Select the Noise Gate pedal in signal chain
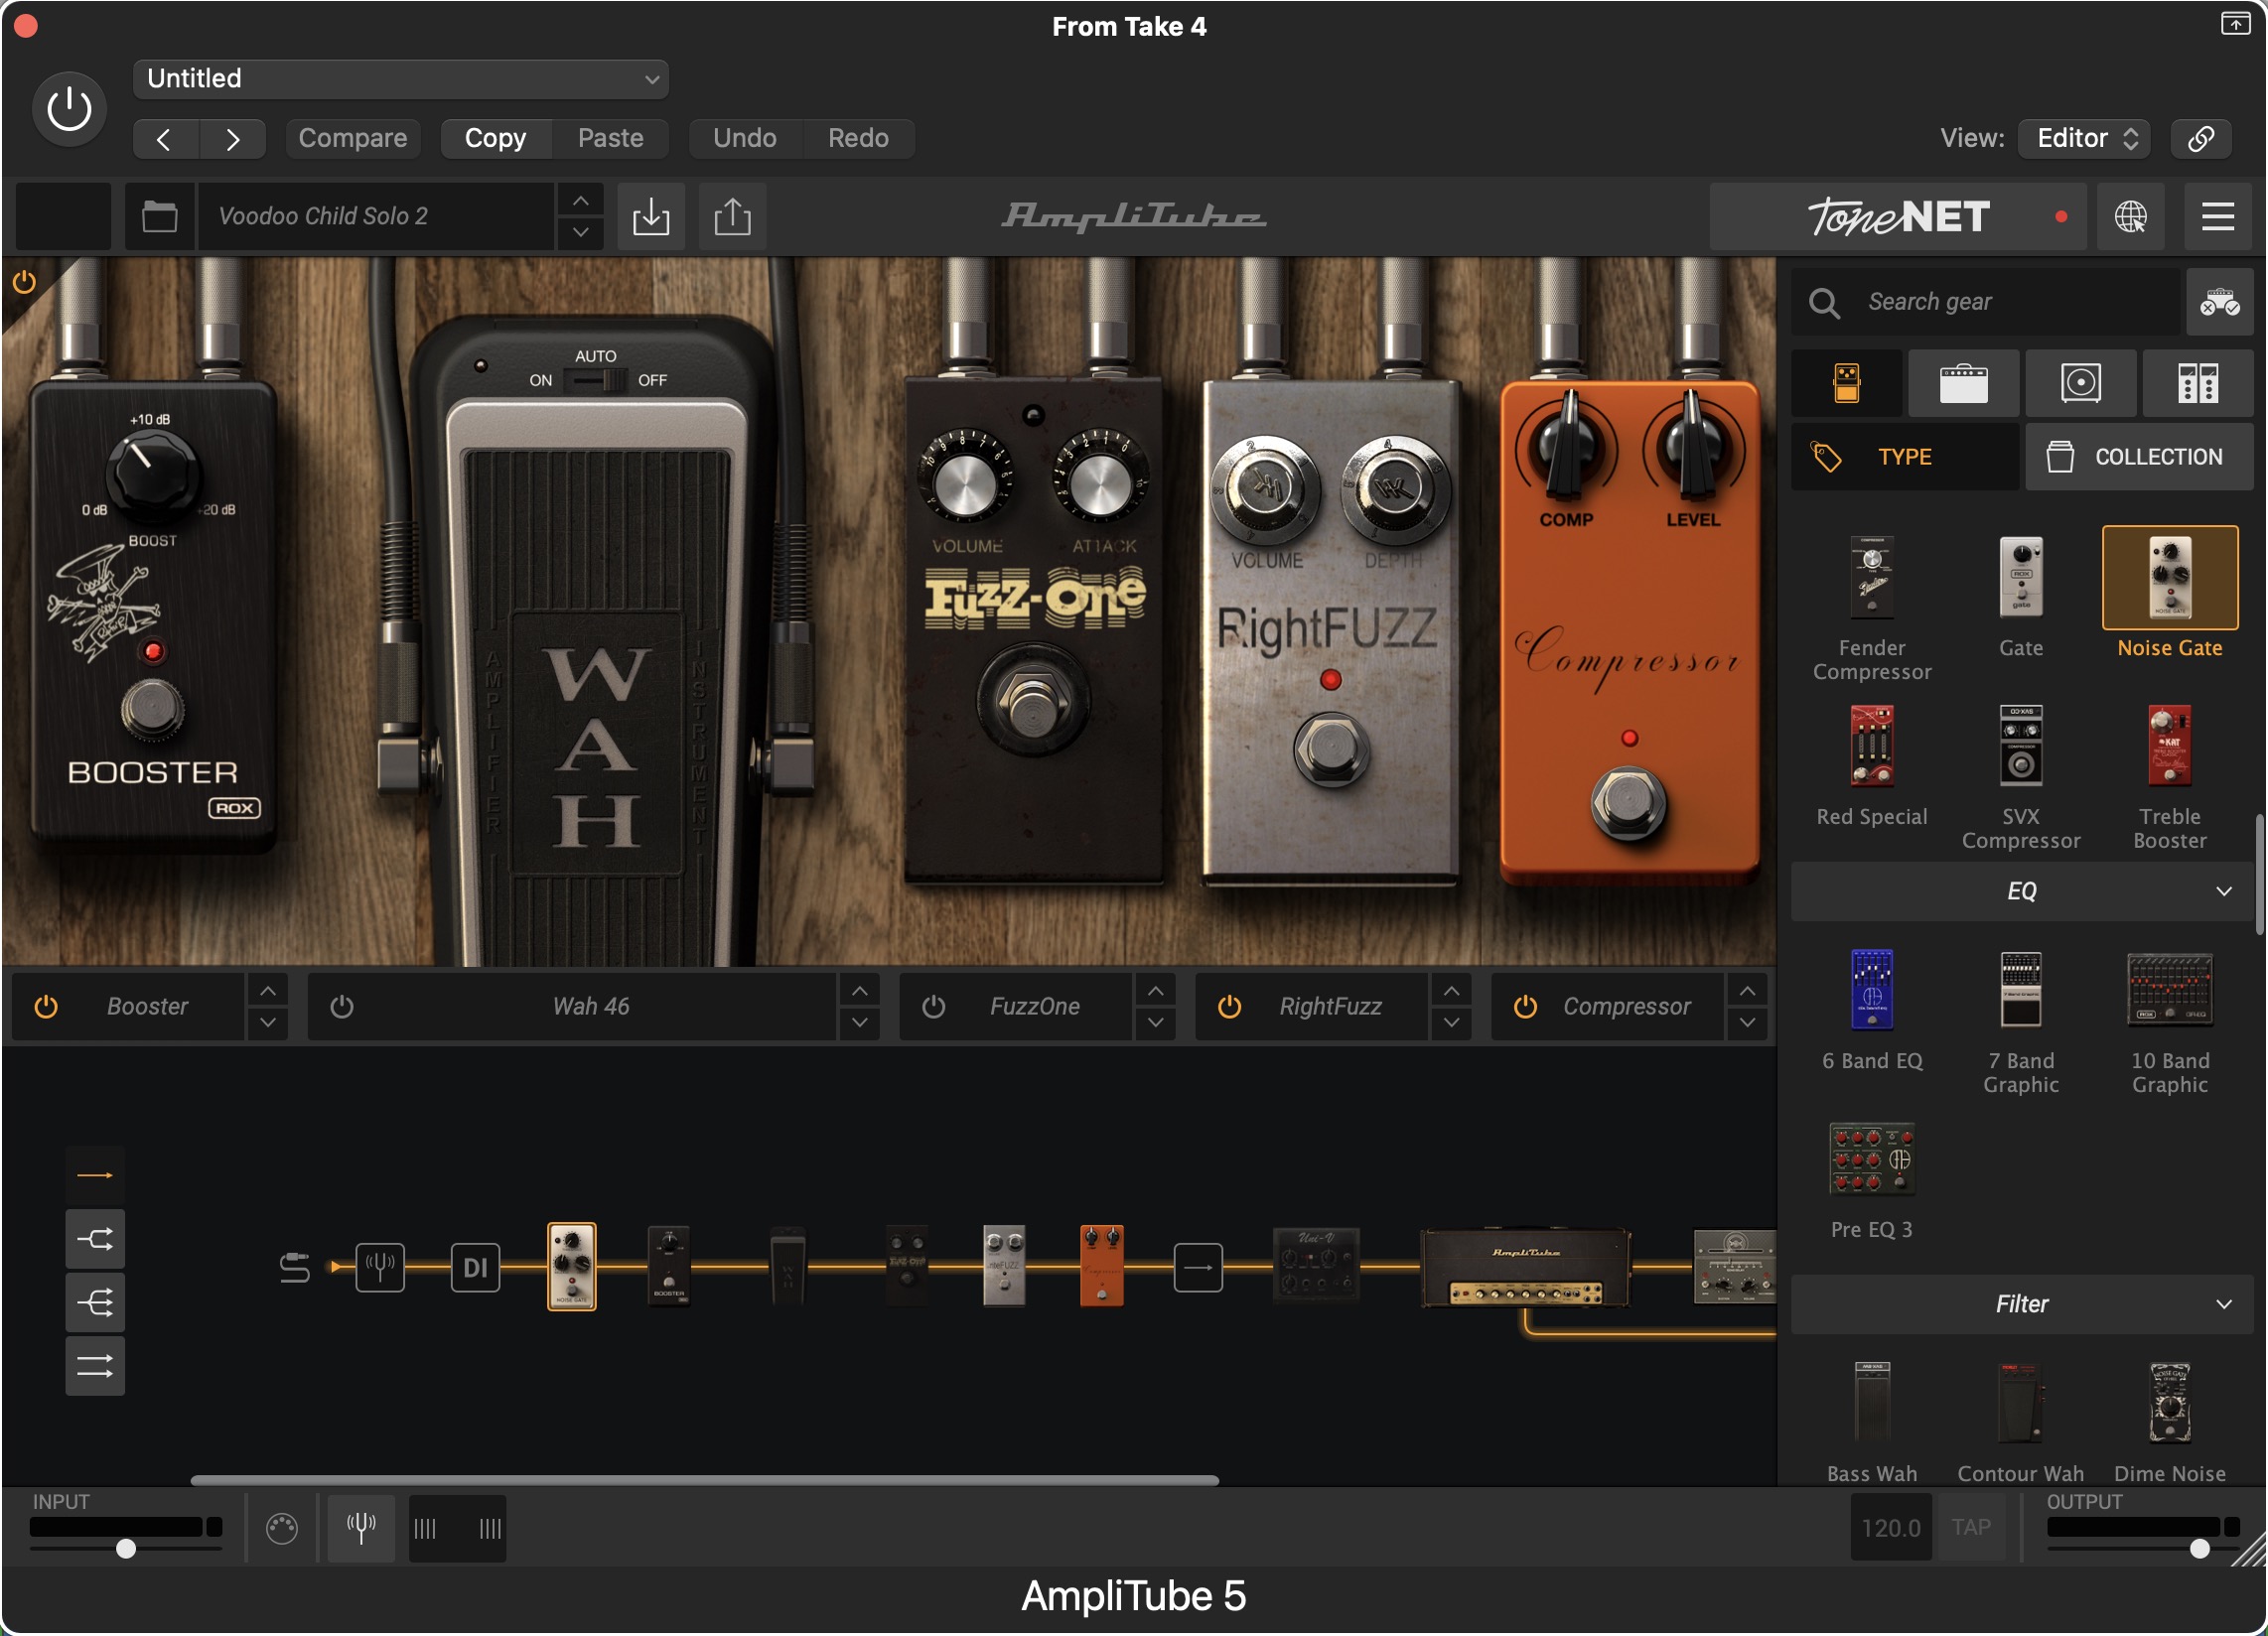 pyautogui.click(x=572, y=1266)
